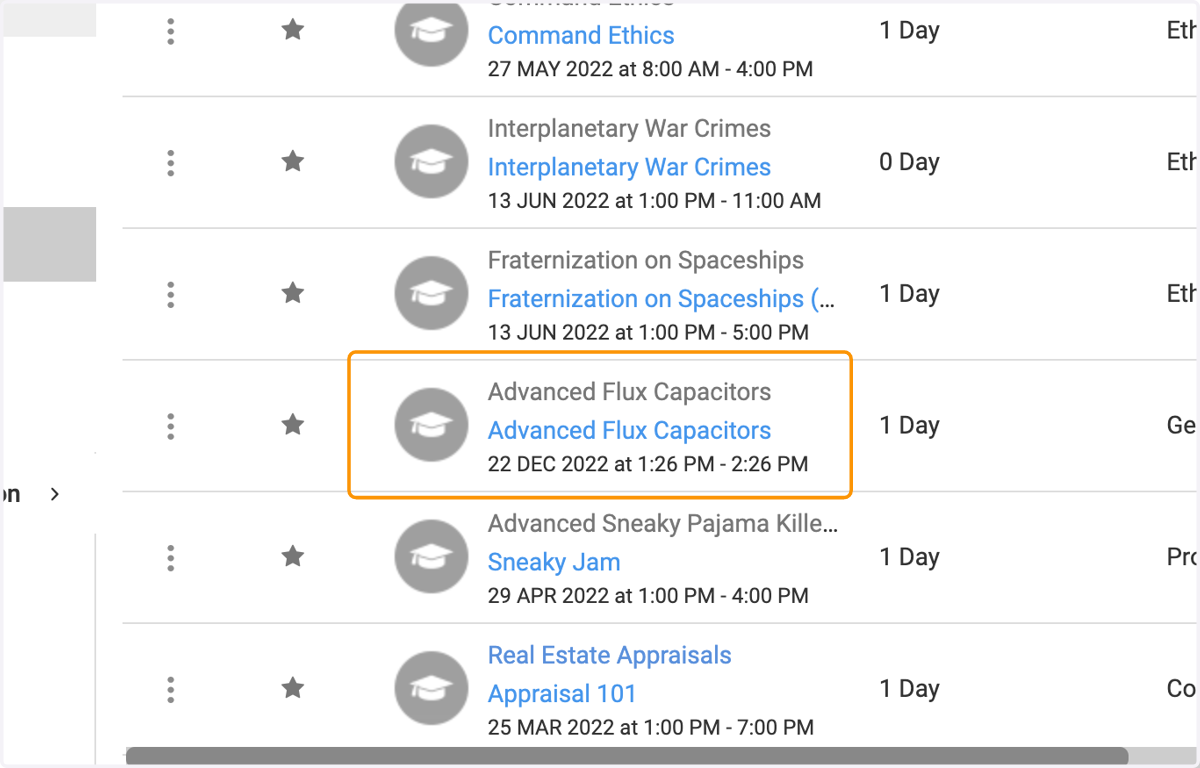The image size is (1200, 768).
Task: Open the three-dot menu for Interplanetary War Crimes
Action: 171,162
